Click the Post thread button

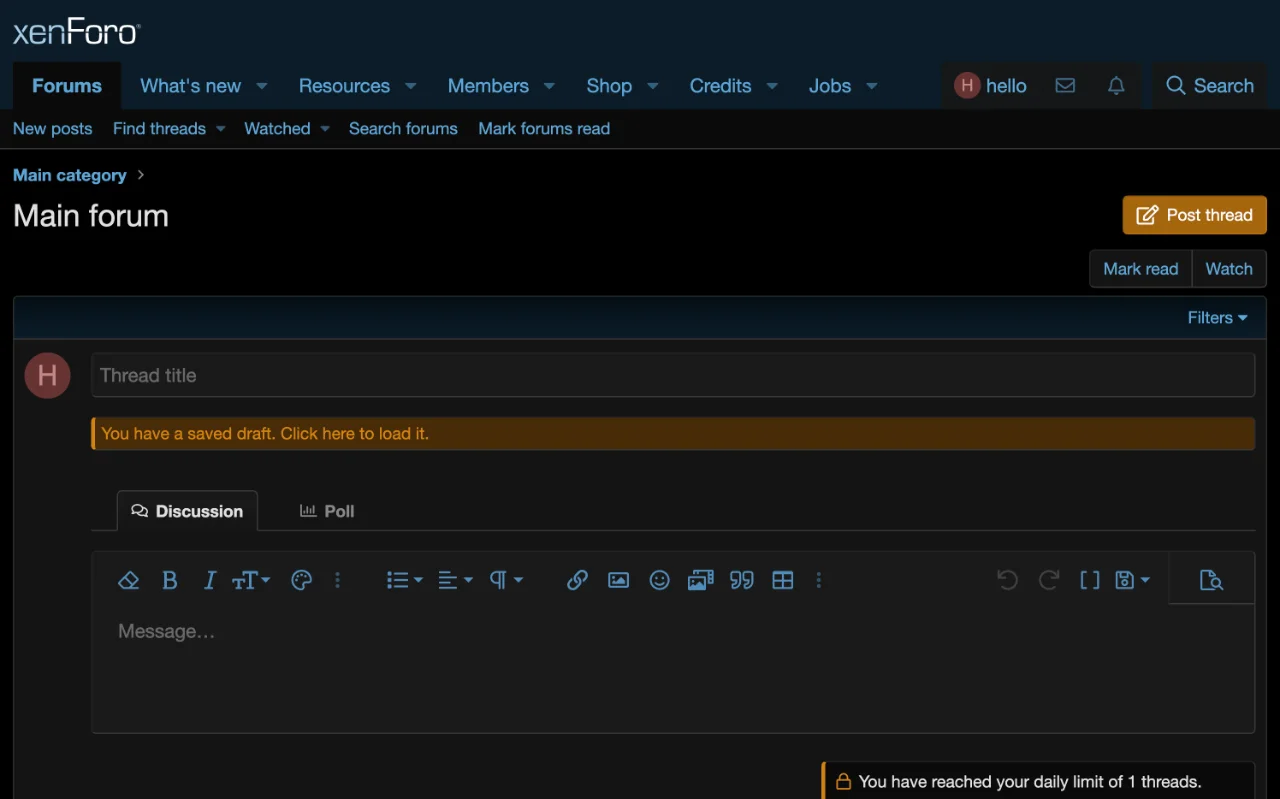(x=1194, y=215)
